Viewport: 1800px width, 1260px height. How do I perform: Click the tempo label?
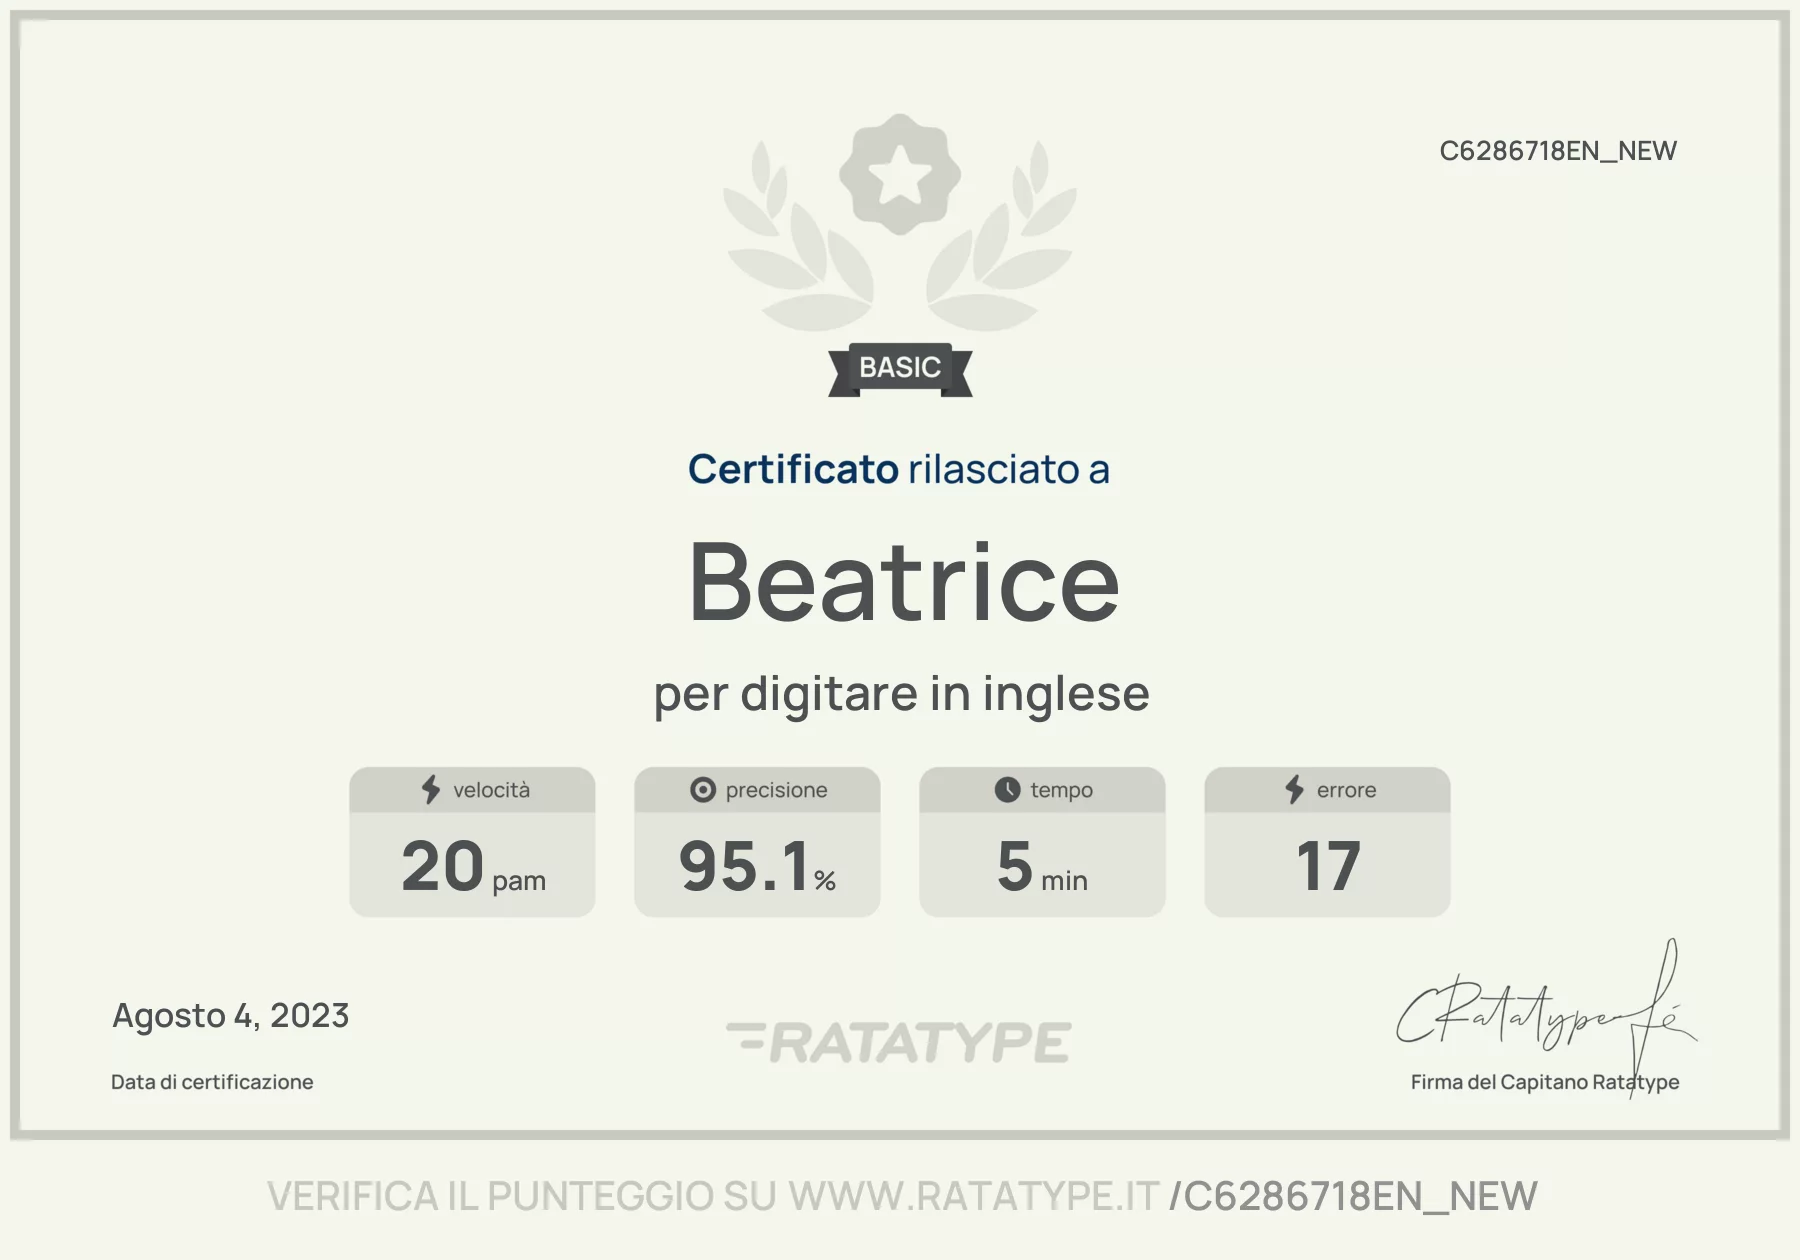point(1062,790)
